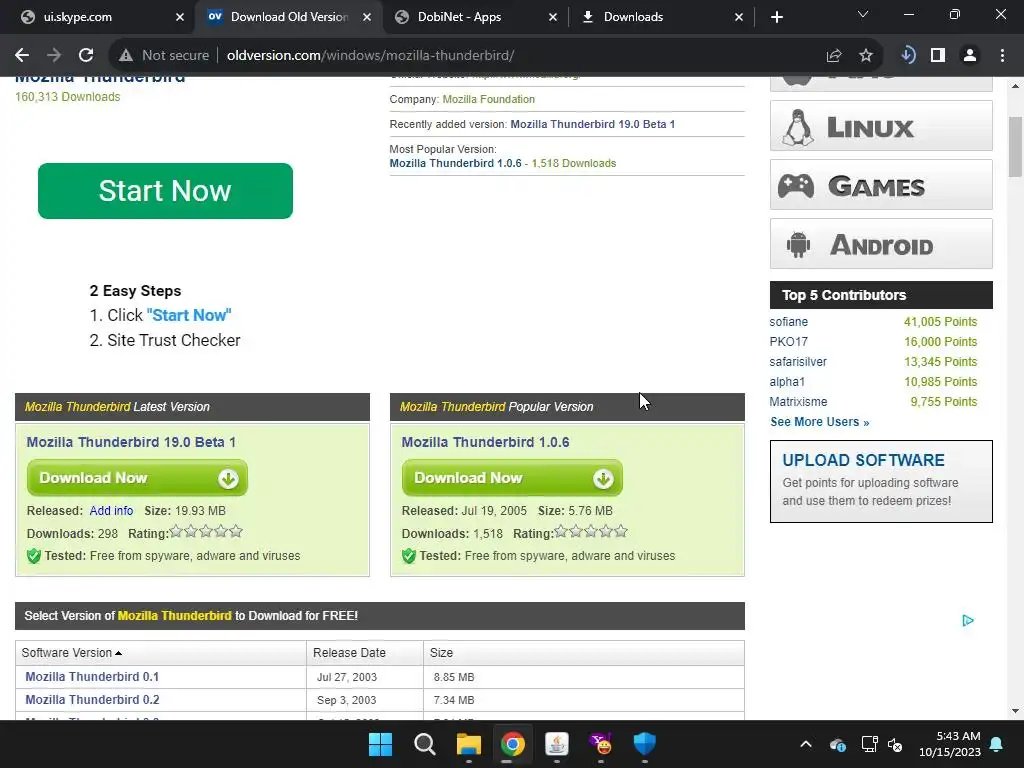This screenshot has width=1024, height=768.
Task: Close the DobiNet - Apps tab
Action: (x=552, y=17)
